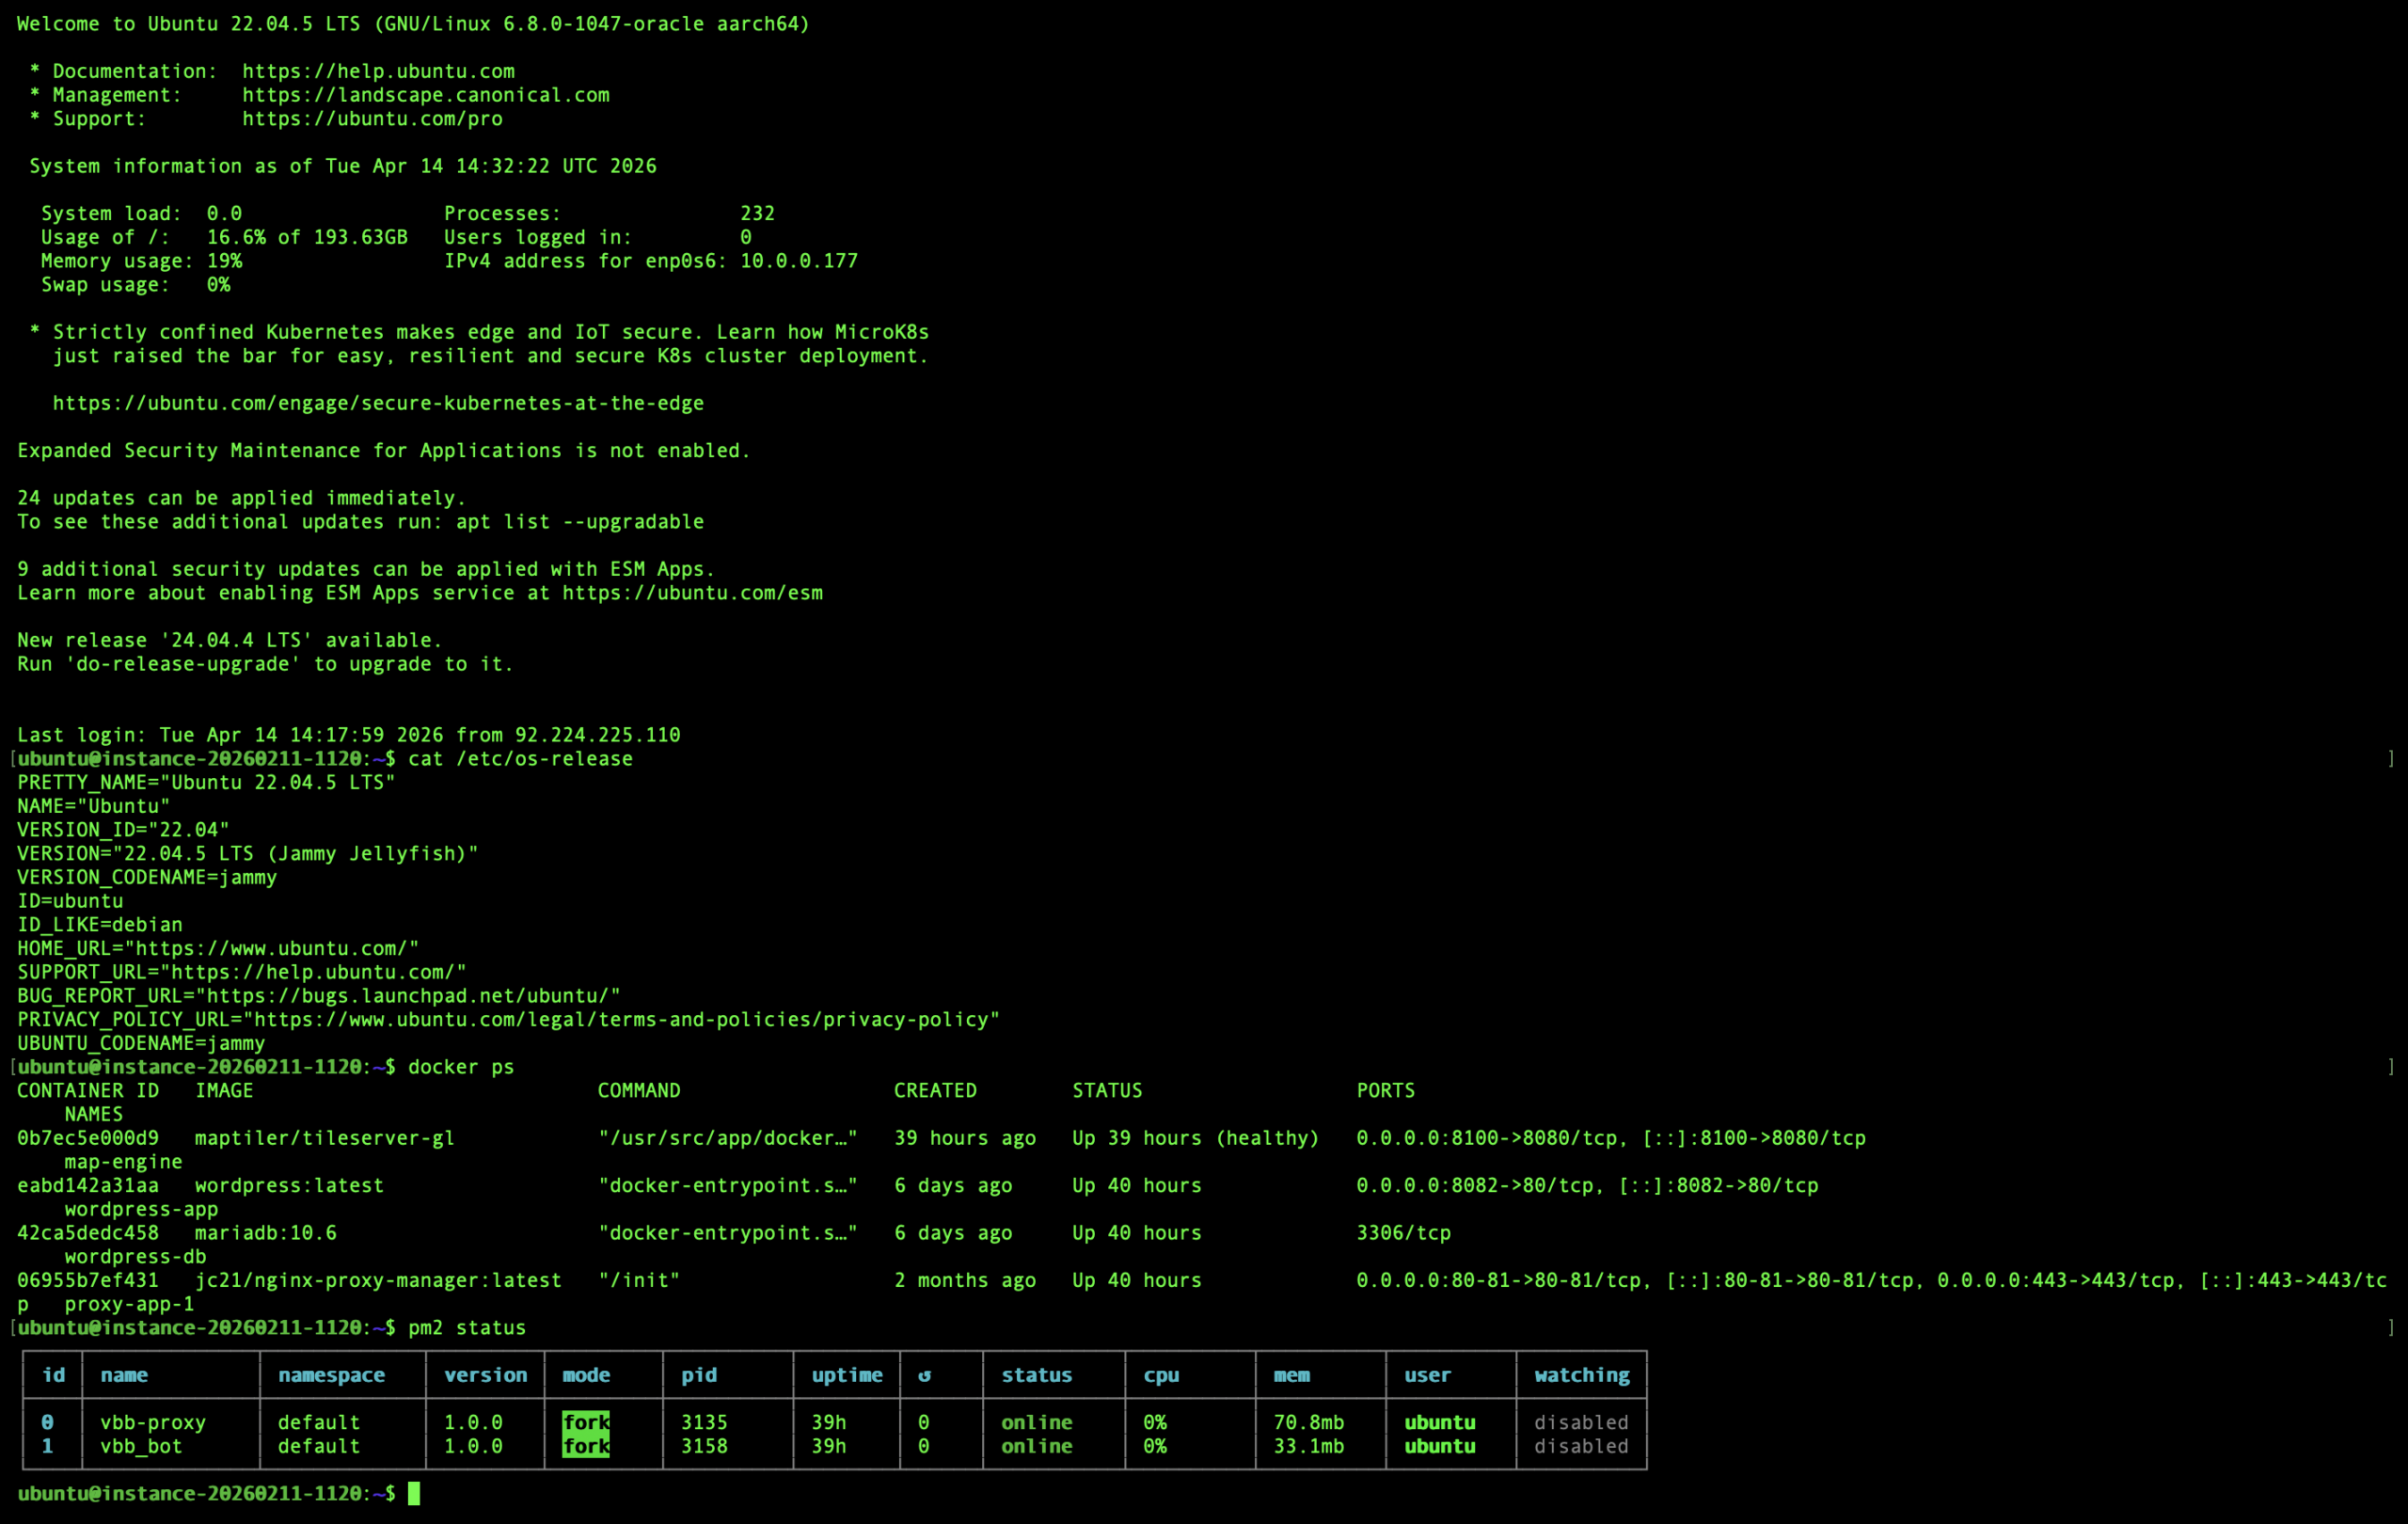Click the PORTS column header
This screenshot has height=1524, width=2408.
[1385, 1091]
